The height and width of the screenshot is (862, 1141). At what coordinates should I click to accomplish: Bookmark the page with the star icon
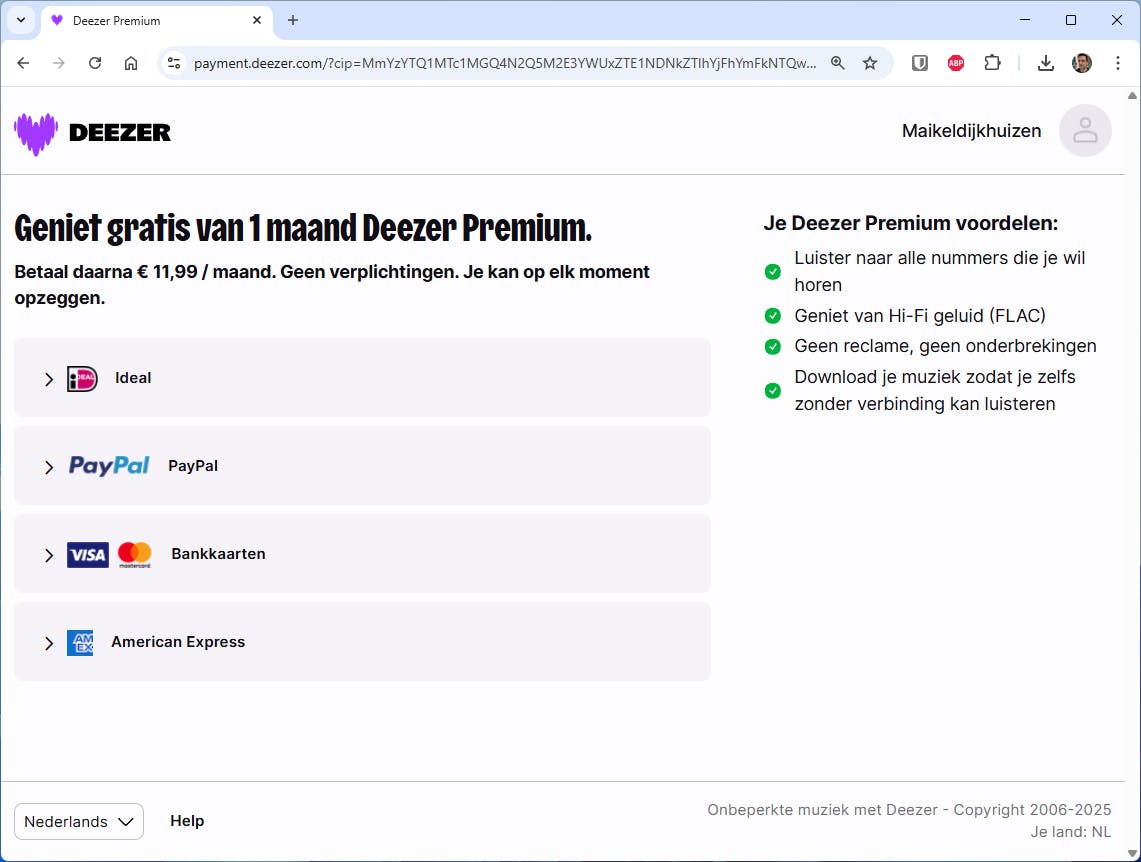870,62
